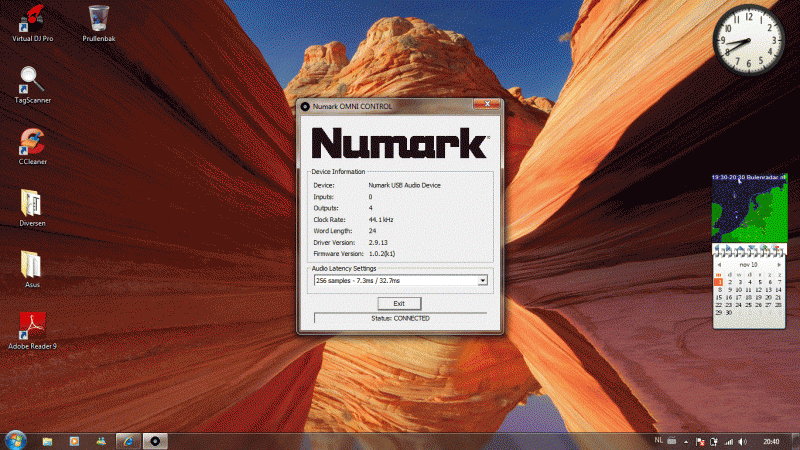Viewport: 800px width, 450px height.
Task: Launch TagScanner from the desktop
Action: tap(32, 85)
